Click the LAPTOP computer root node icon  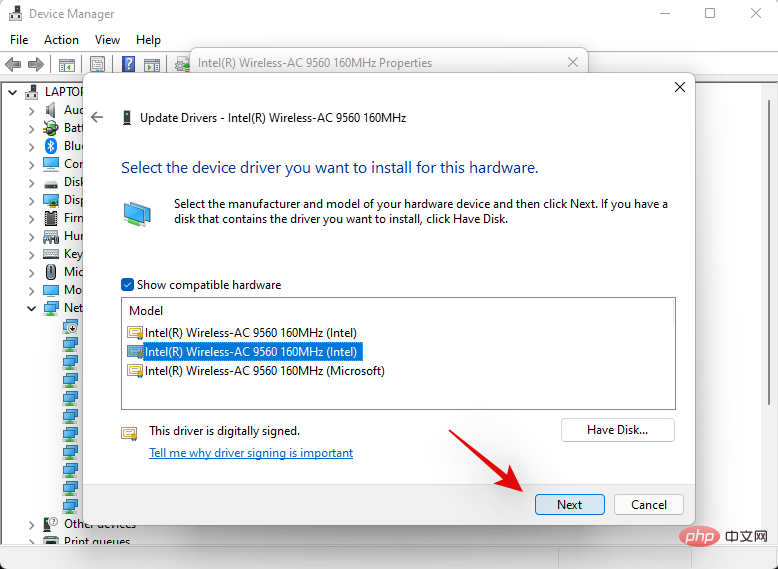(32, 92)
